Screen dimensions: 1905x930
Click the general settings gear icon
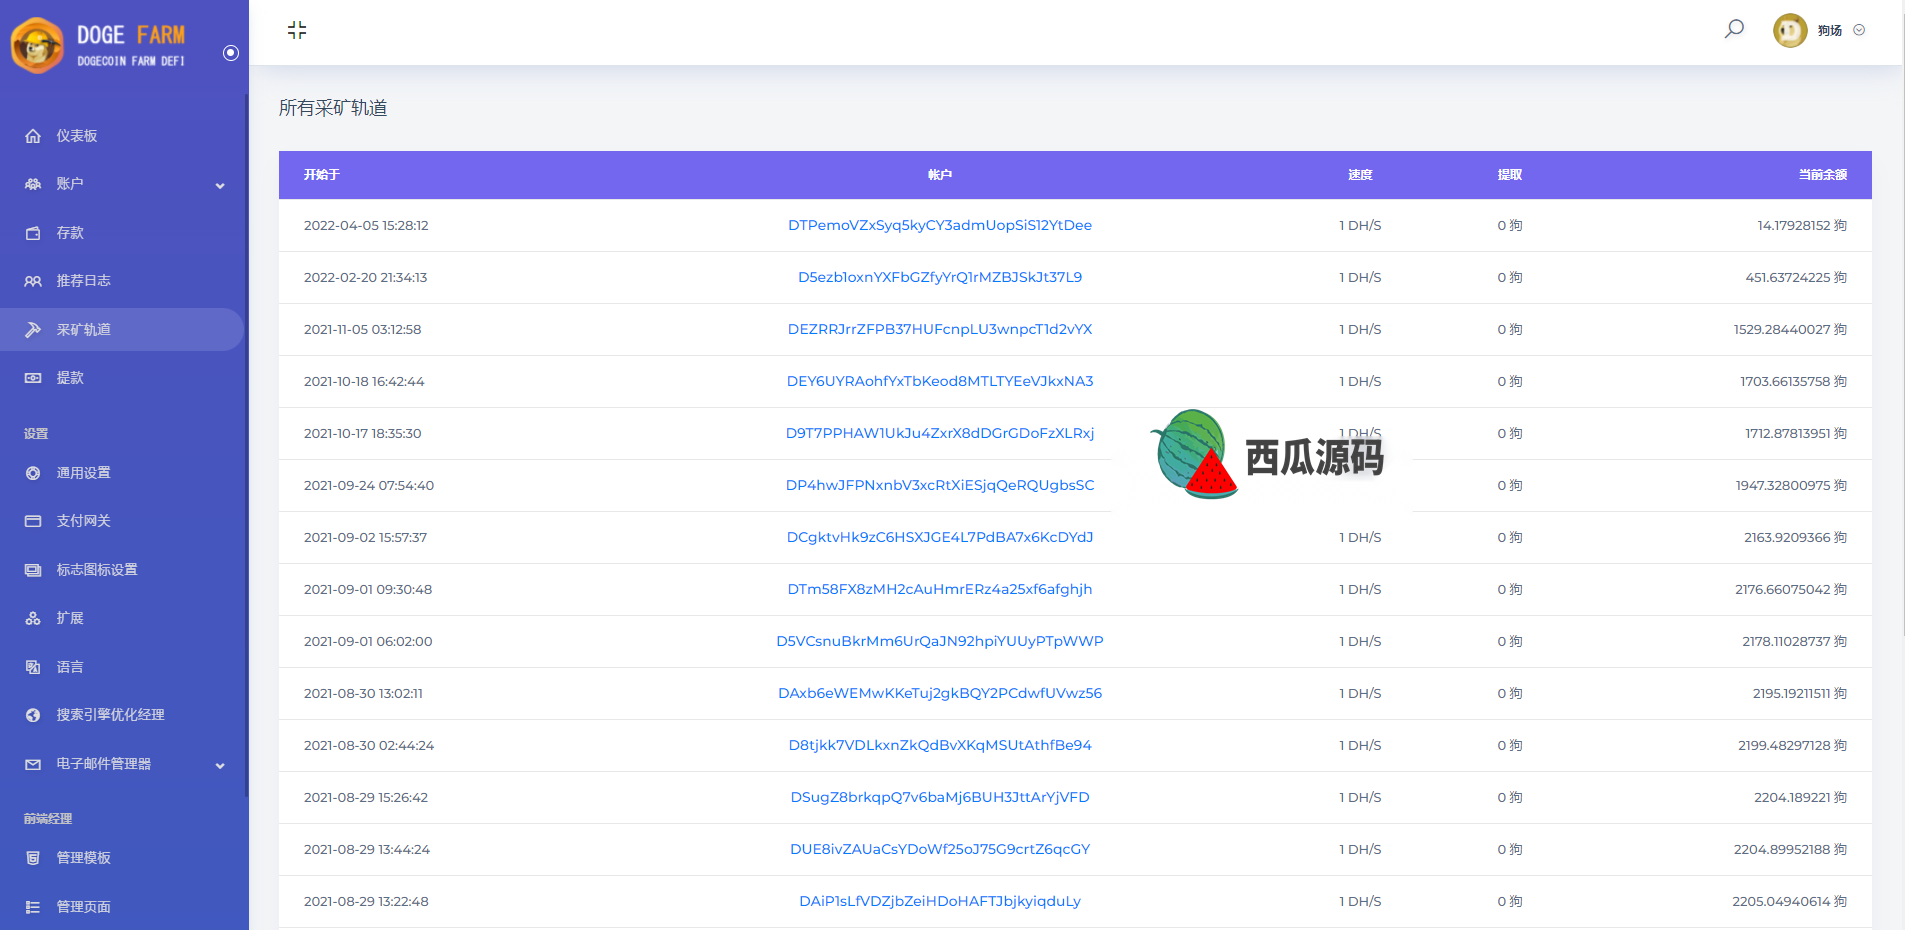point(33,473)
